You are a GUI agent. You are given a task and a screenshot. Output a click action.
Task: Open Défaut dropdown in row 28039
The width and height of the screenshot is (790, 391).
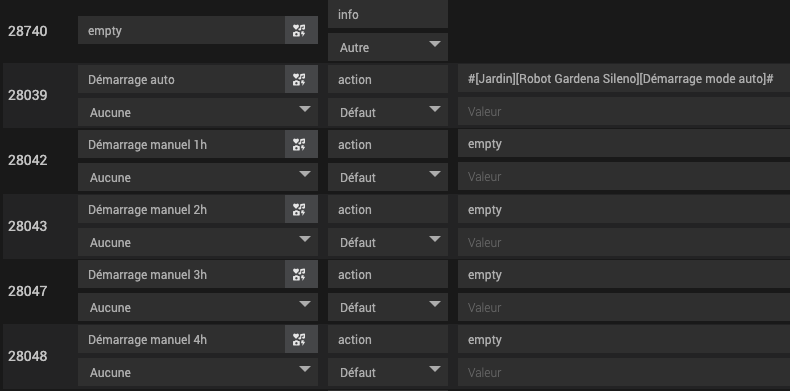coord(387,112)
